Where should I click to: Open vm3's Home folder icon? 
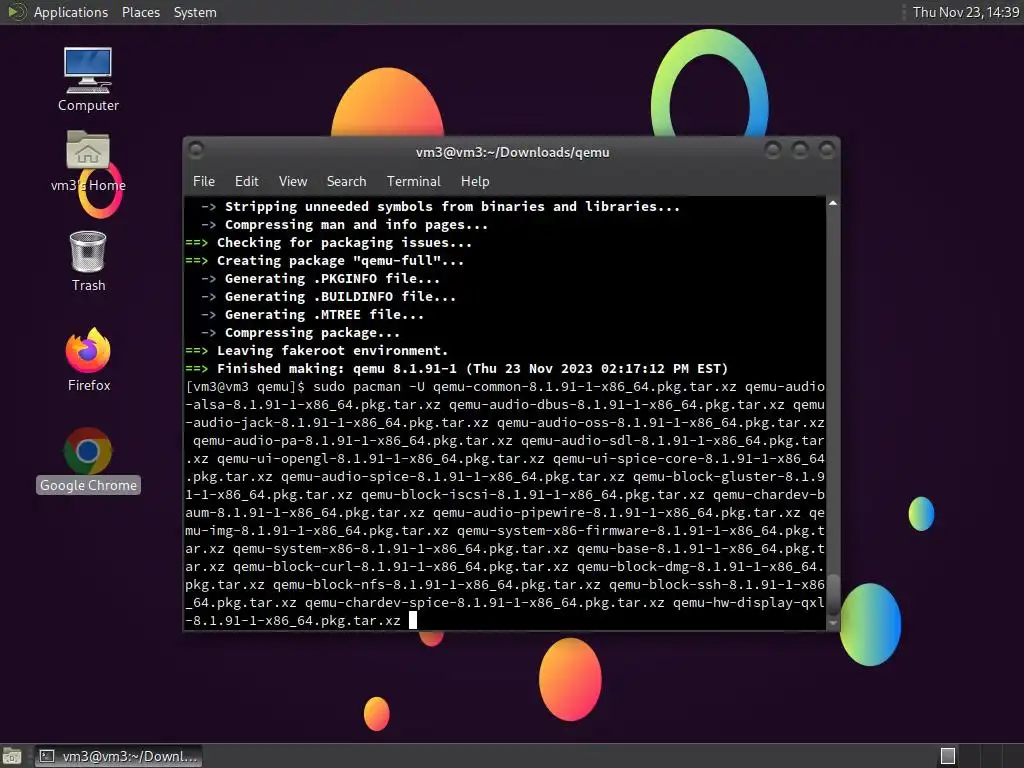(88, 161)
